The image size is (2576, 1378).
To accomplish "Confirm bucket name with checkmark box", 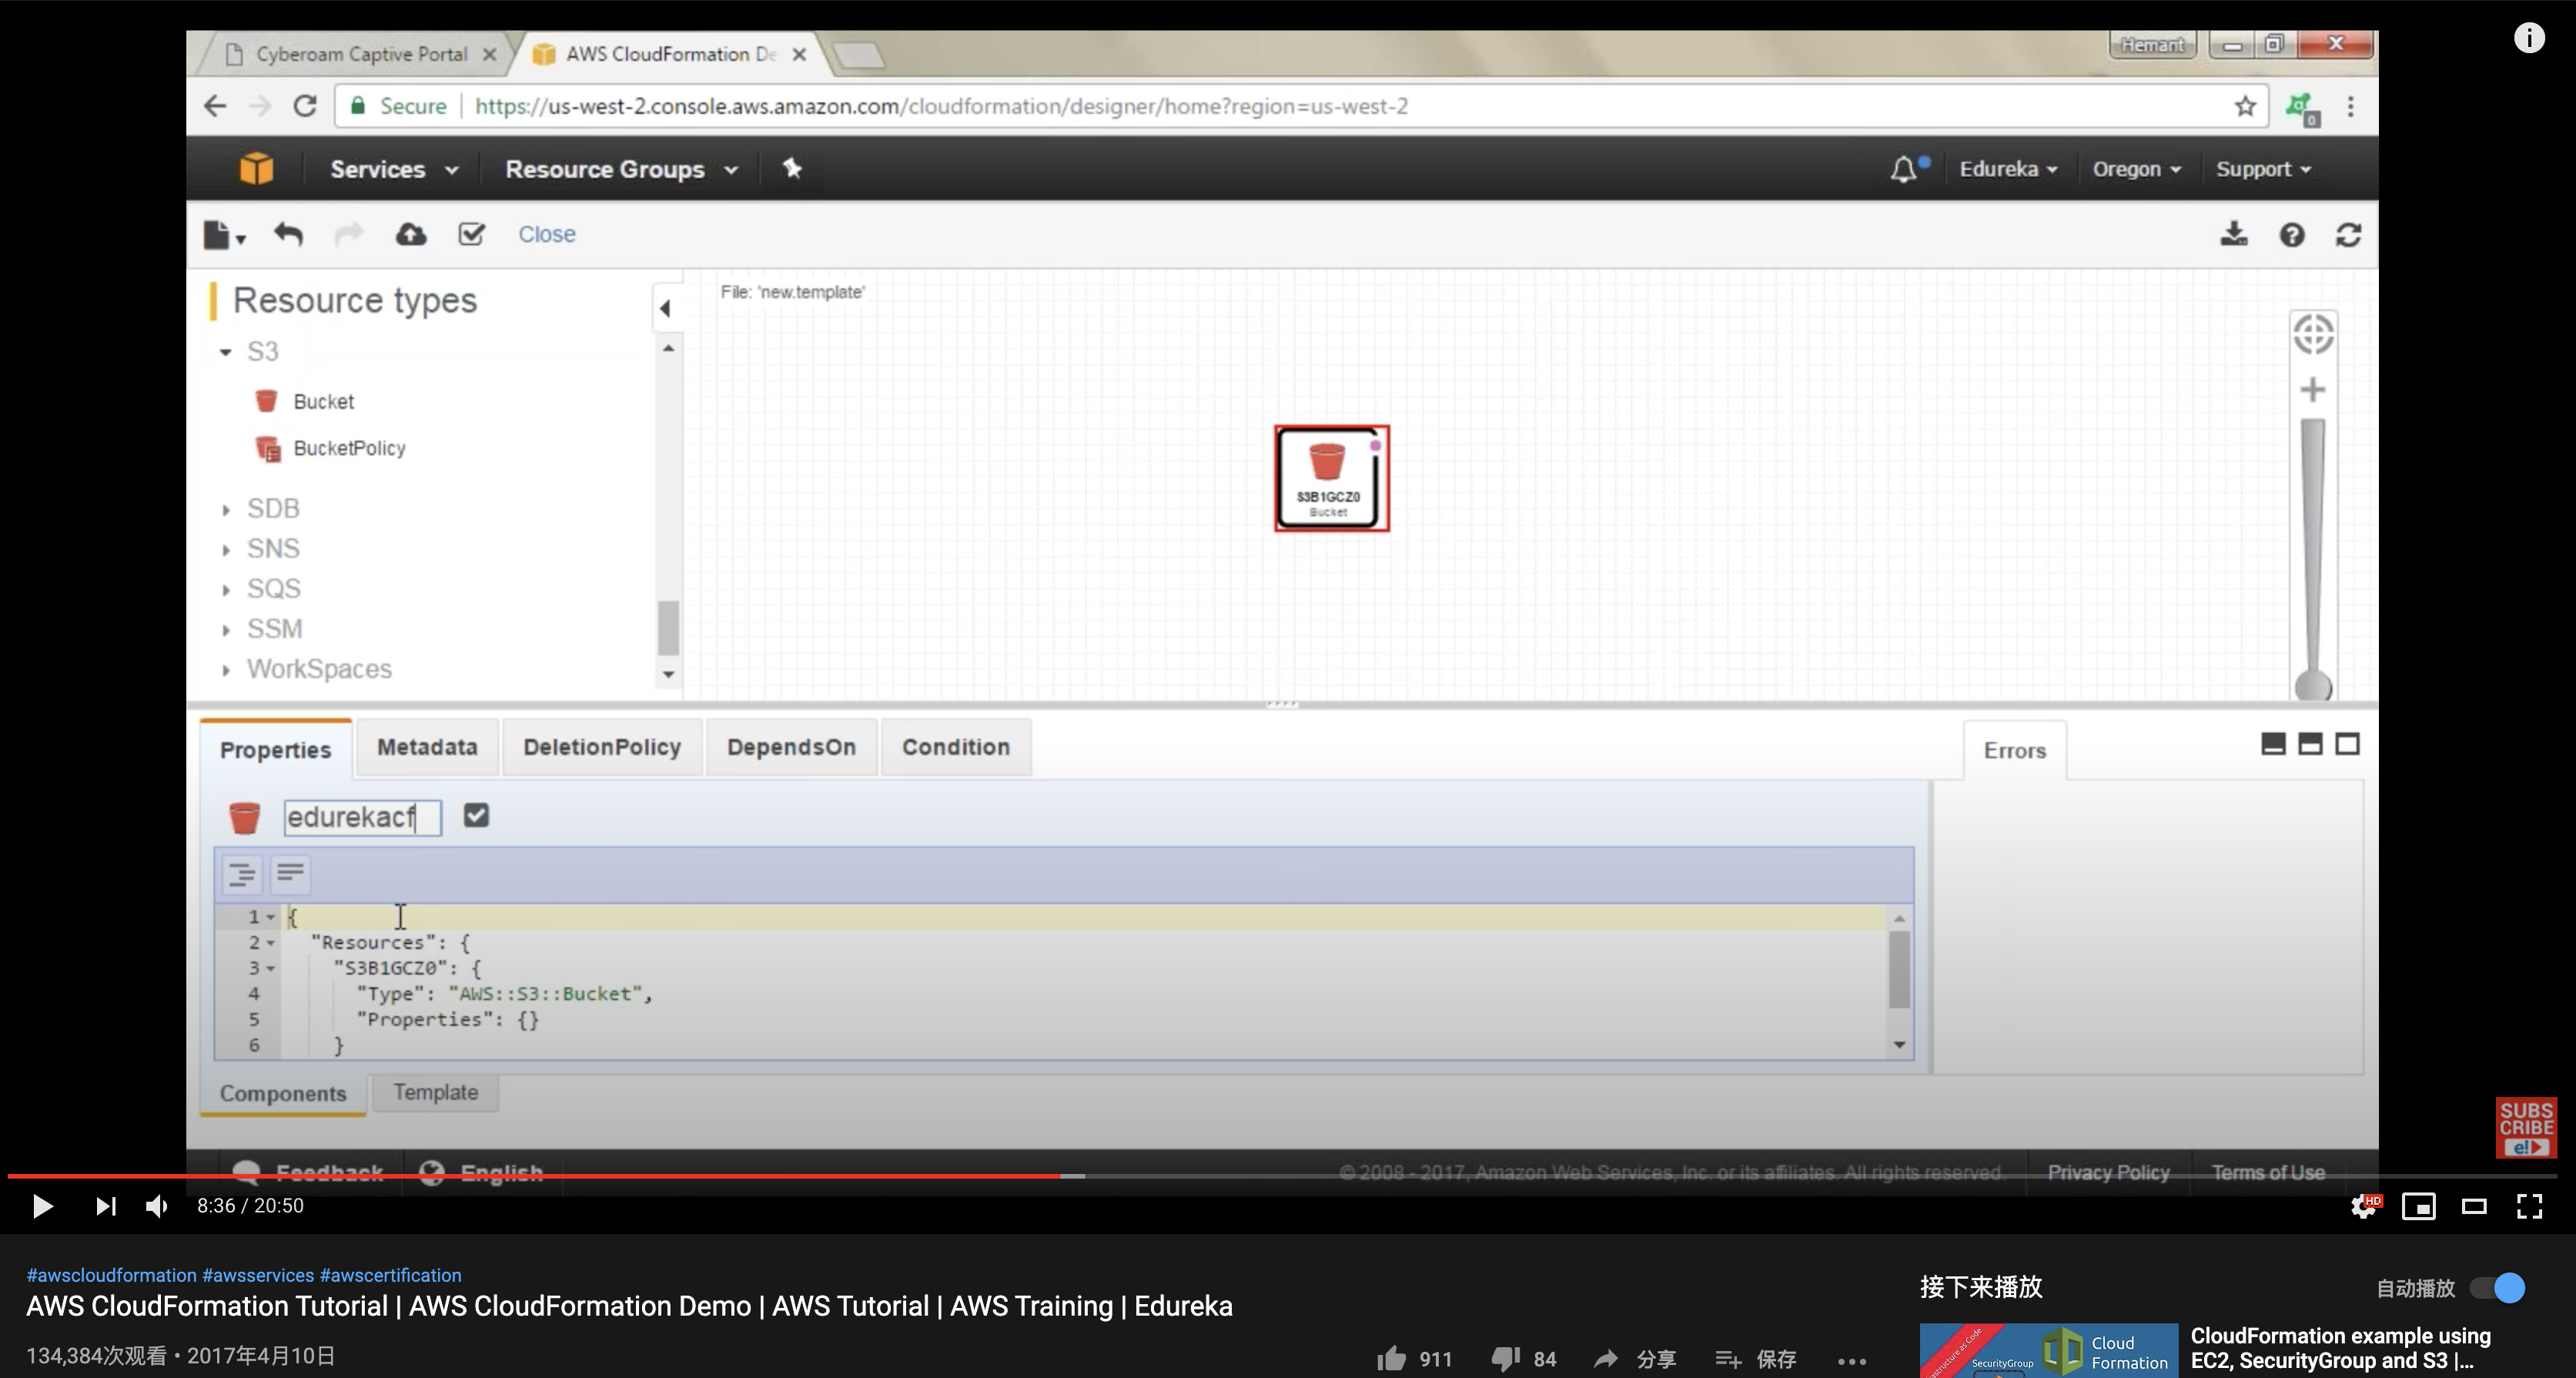I will (x=476, y=815).
